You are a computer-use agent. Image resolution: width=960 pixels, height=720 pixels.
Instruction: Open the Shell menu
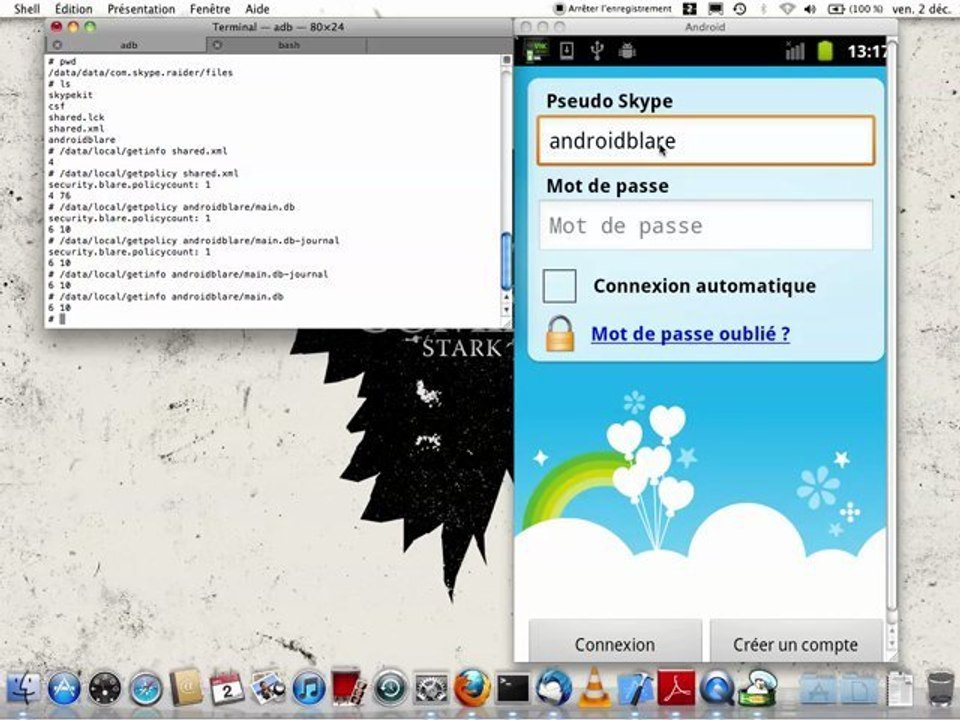coord(27,9)
